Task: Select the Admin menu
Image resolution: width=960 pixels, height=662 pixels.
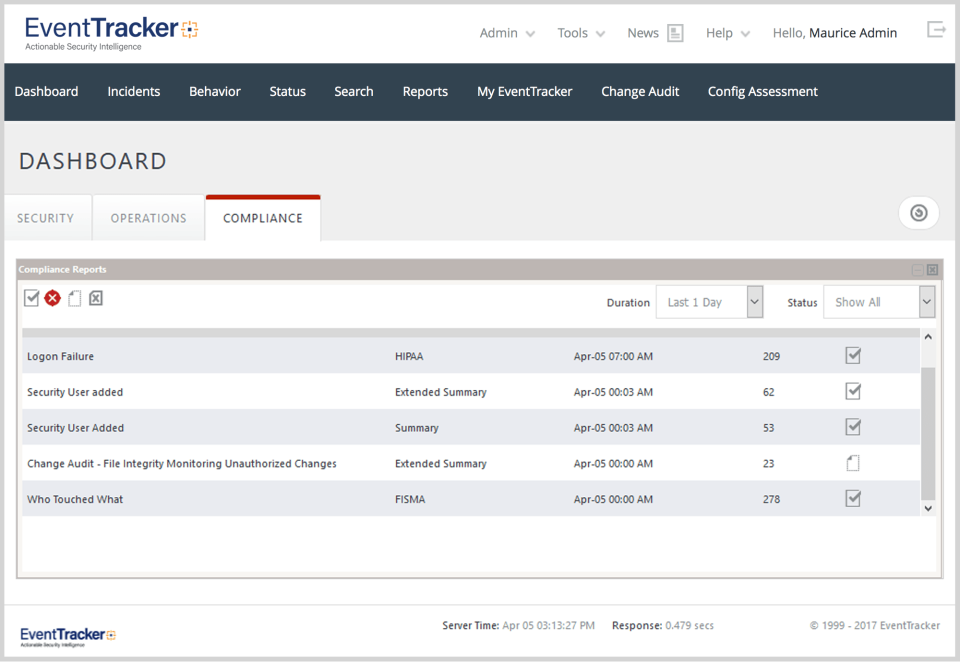Action: 506,32
